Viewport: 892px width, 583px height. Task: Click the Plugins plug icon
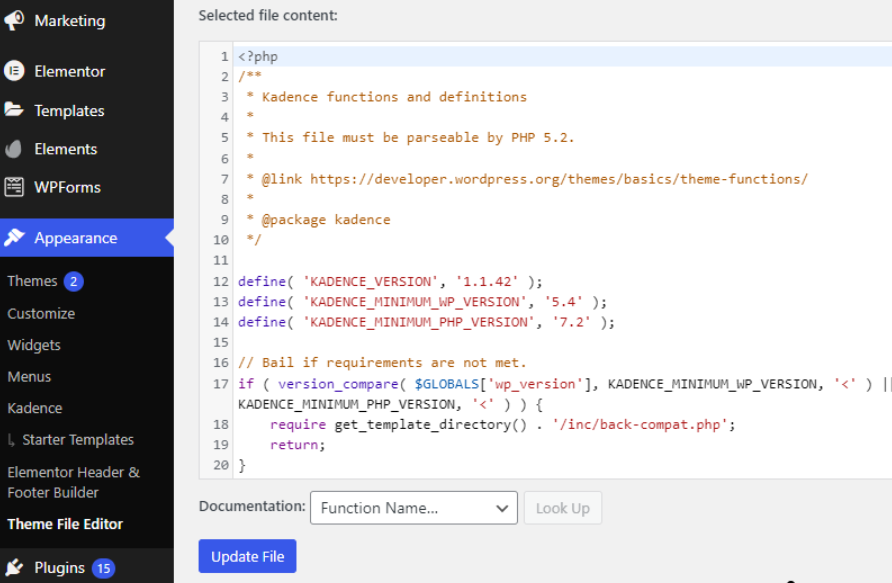click(x=14, y=567)
